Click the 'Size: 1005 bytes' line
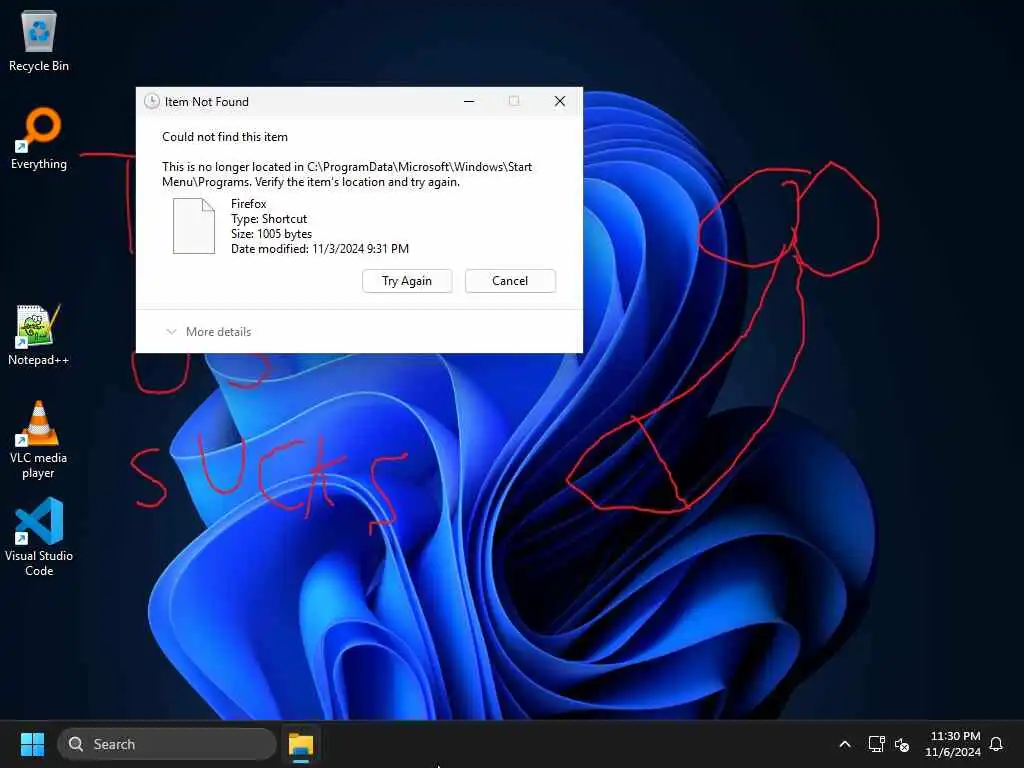This screenshot has height=768, width=1024. point(271,234)
